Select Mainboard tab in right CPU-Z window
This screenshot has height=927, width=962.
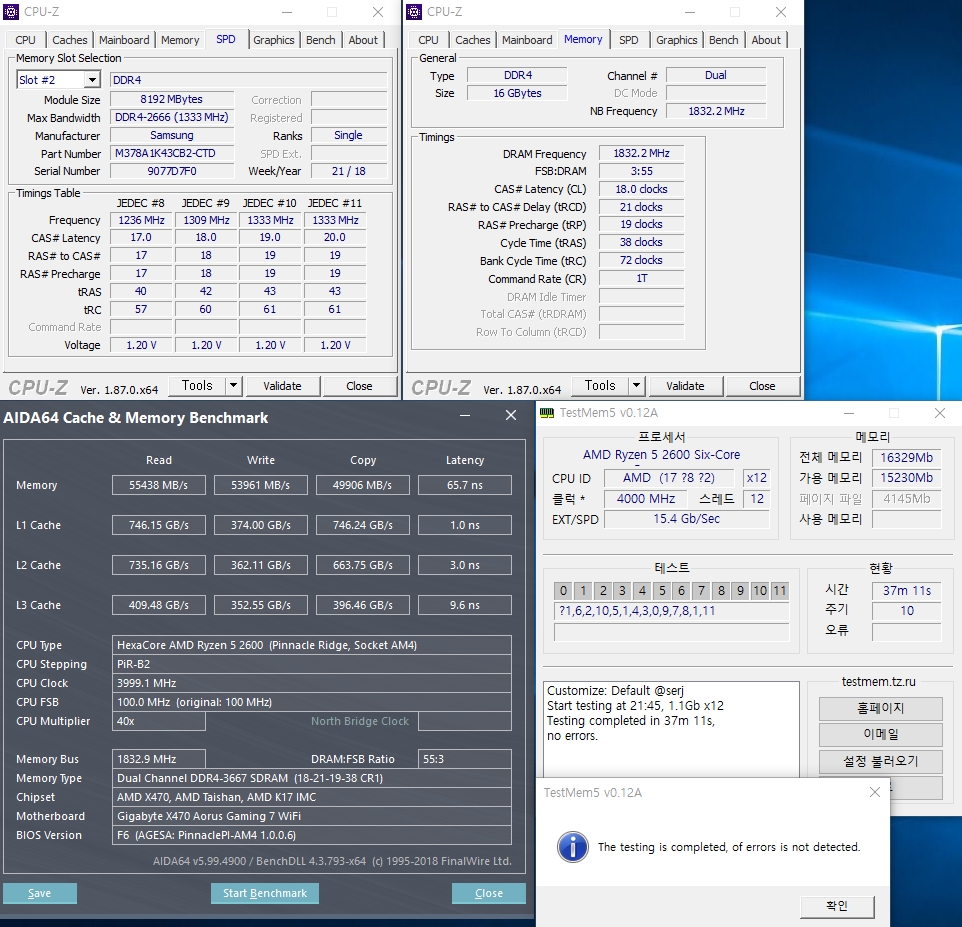pos(527,40)
